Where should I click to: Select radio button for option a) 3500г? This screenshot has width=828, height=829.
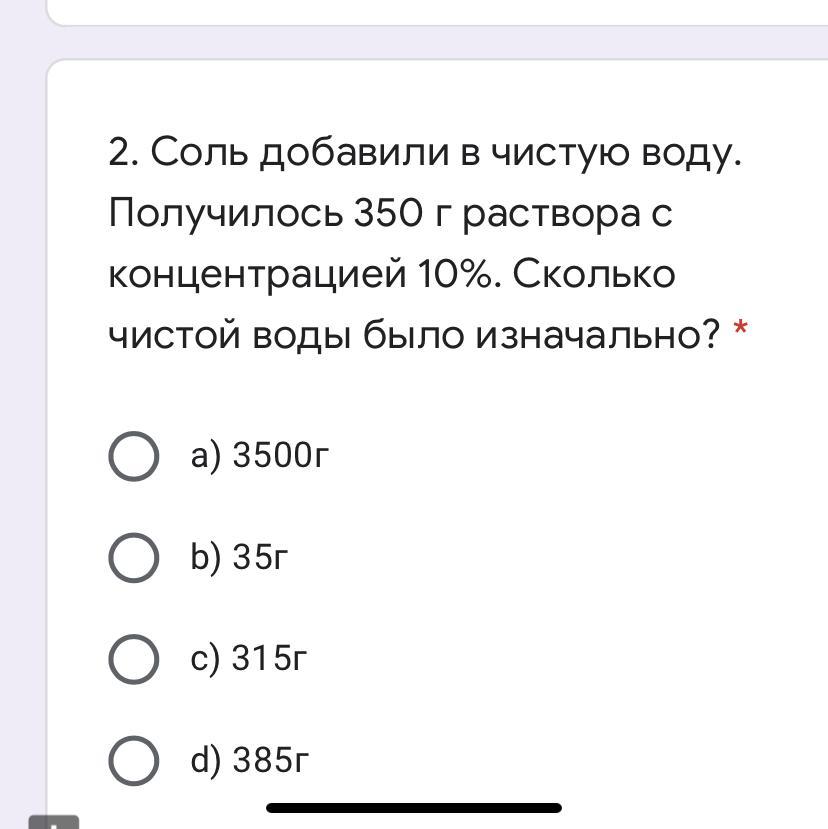pyautogui.click(x=133, y=457)
